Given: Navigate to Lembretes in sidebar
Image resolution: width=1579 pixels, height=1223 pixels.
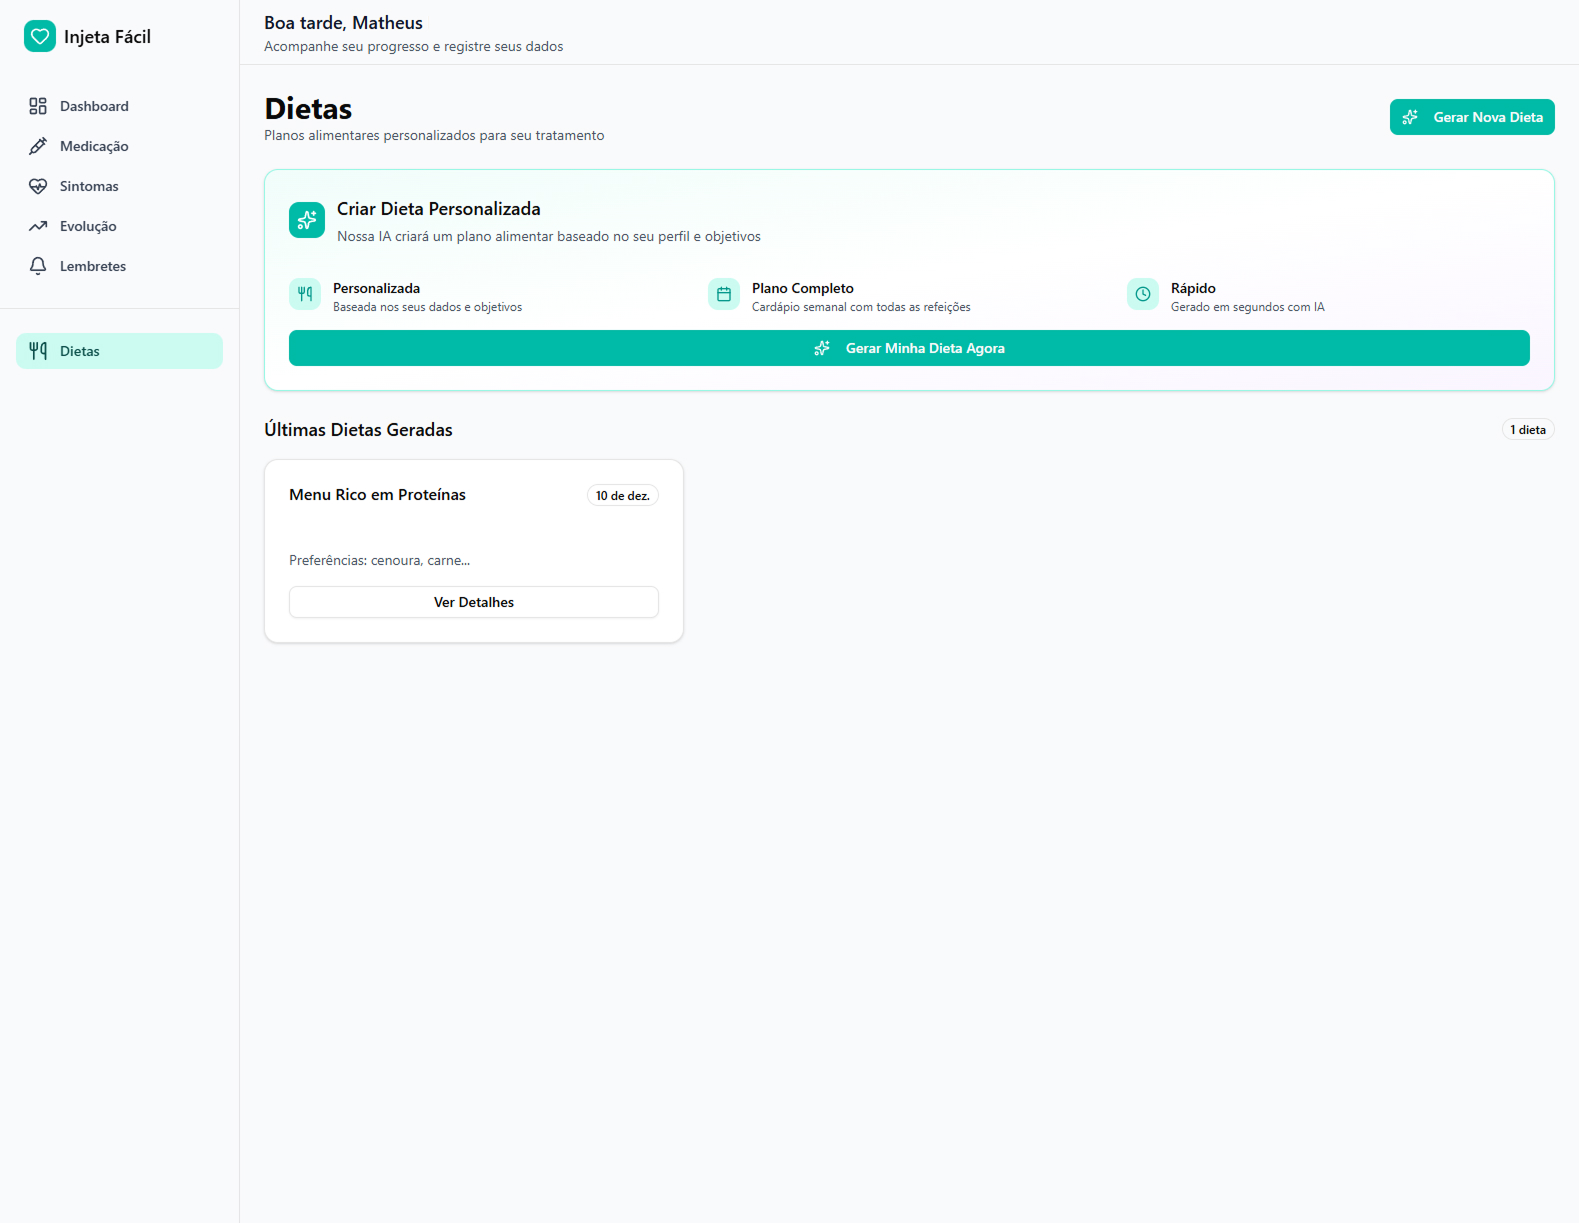Looking at the screenshot, I should [x=93, y=266].
